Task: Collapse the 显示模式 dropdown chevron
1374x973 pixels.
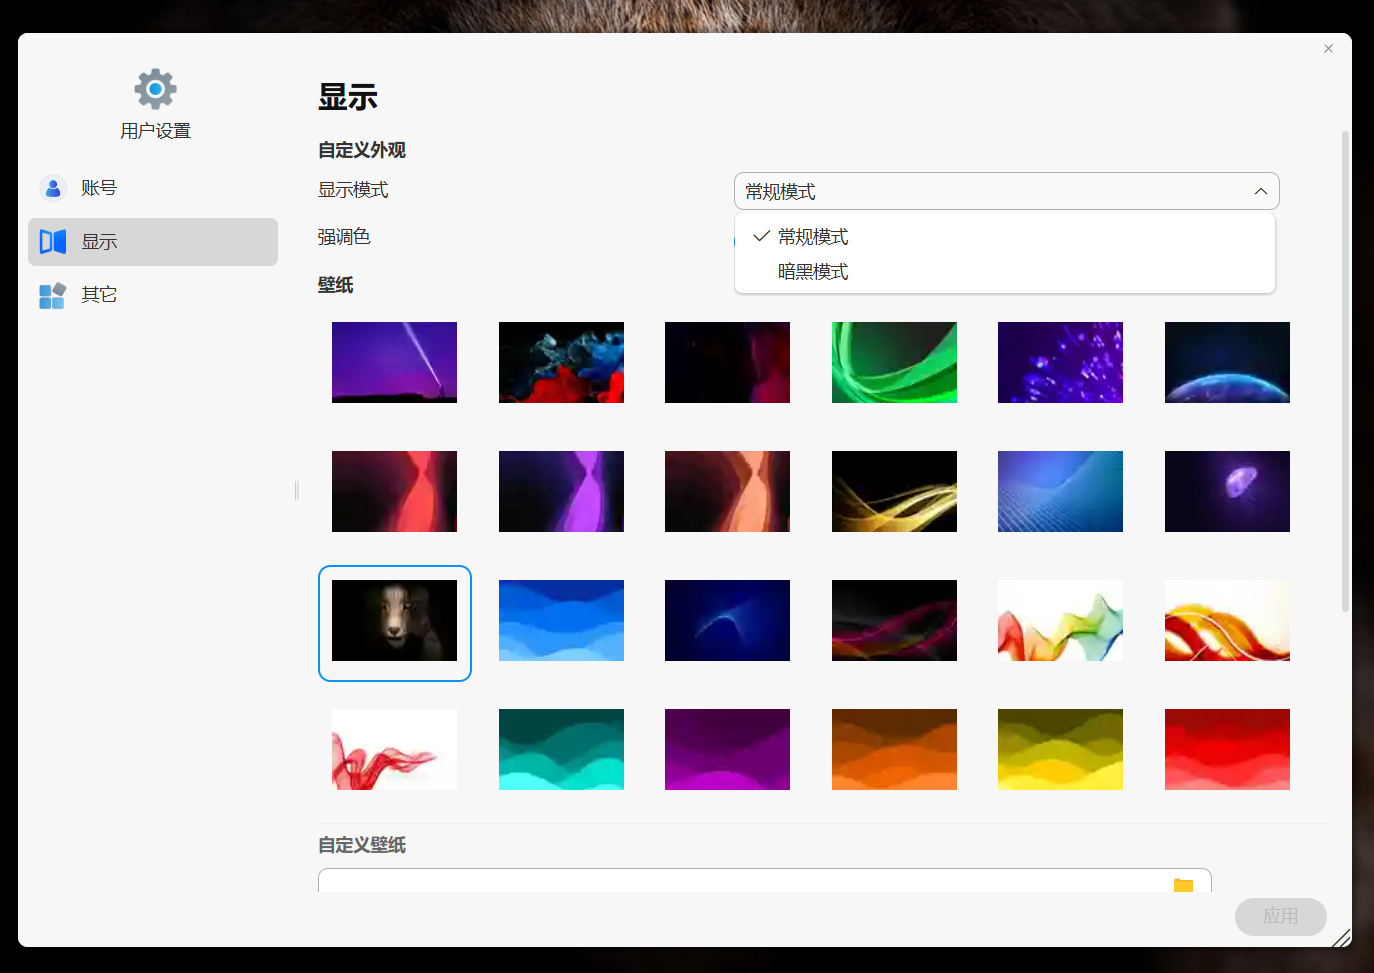Action: (1260, 191)
